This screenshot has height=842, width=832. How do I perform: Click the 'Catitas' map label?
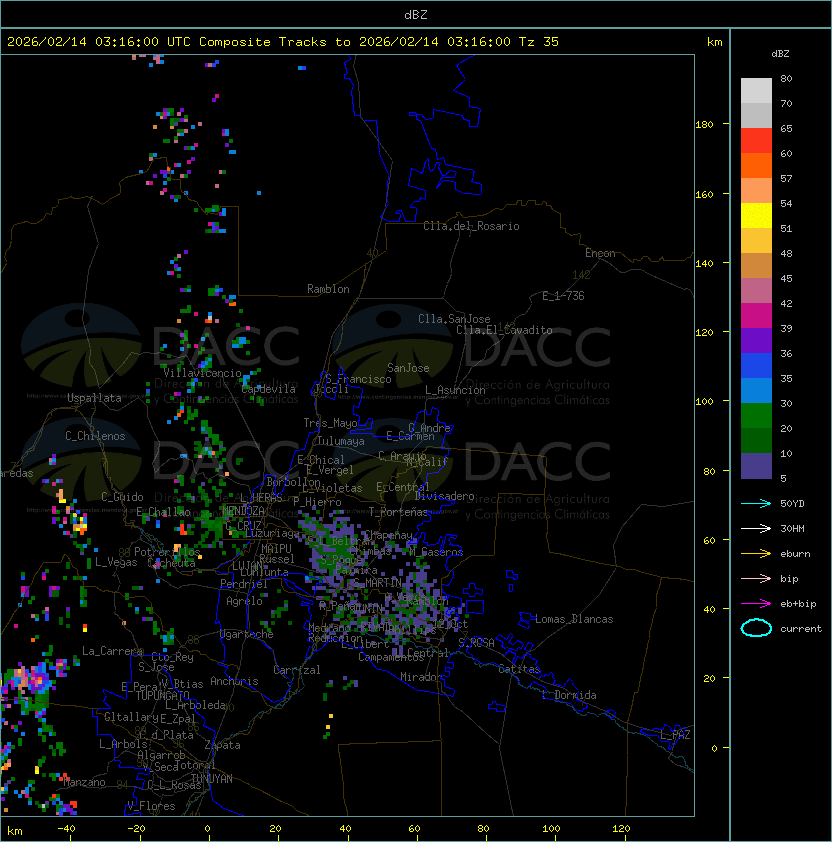point(519,669)
